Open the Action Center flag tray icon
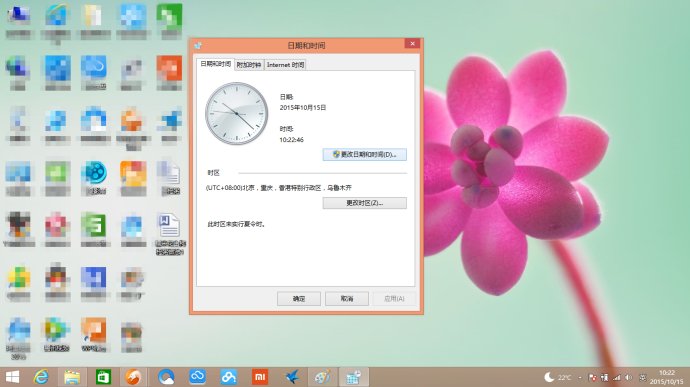The image size is (690, 387). [x=592, y=377]
